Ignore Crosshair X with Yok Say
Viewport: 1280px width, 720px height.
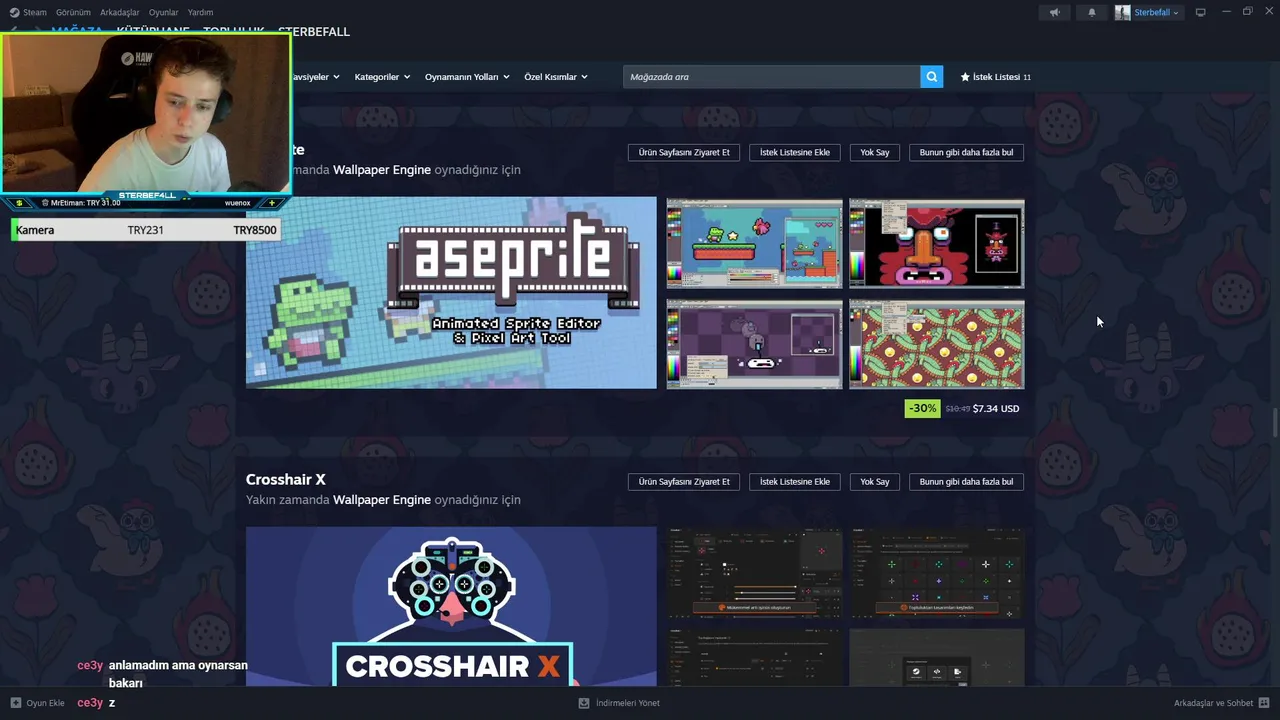coord(875,481)
